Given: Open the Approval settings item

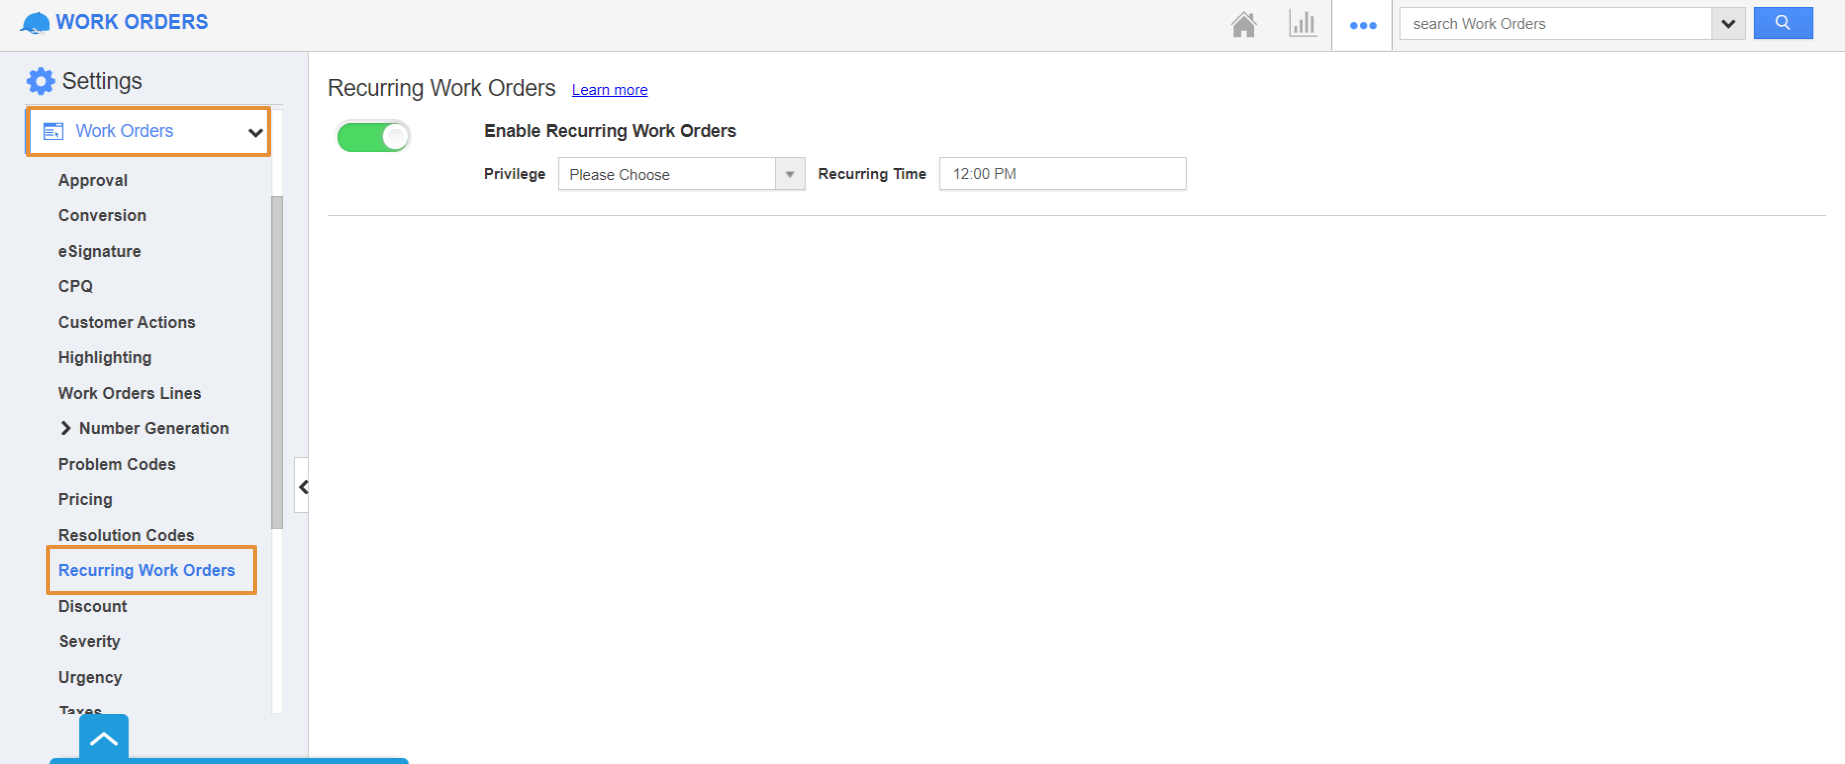Looking at the screenshot, I should pos(93,180).
